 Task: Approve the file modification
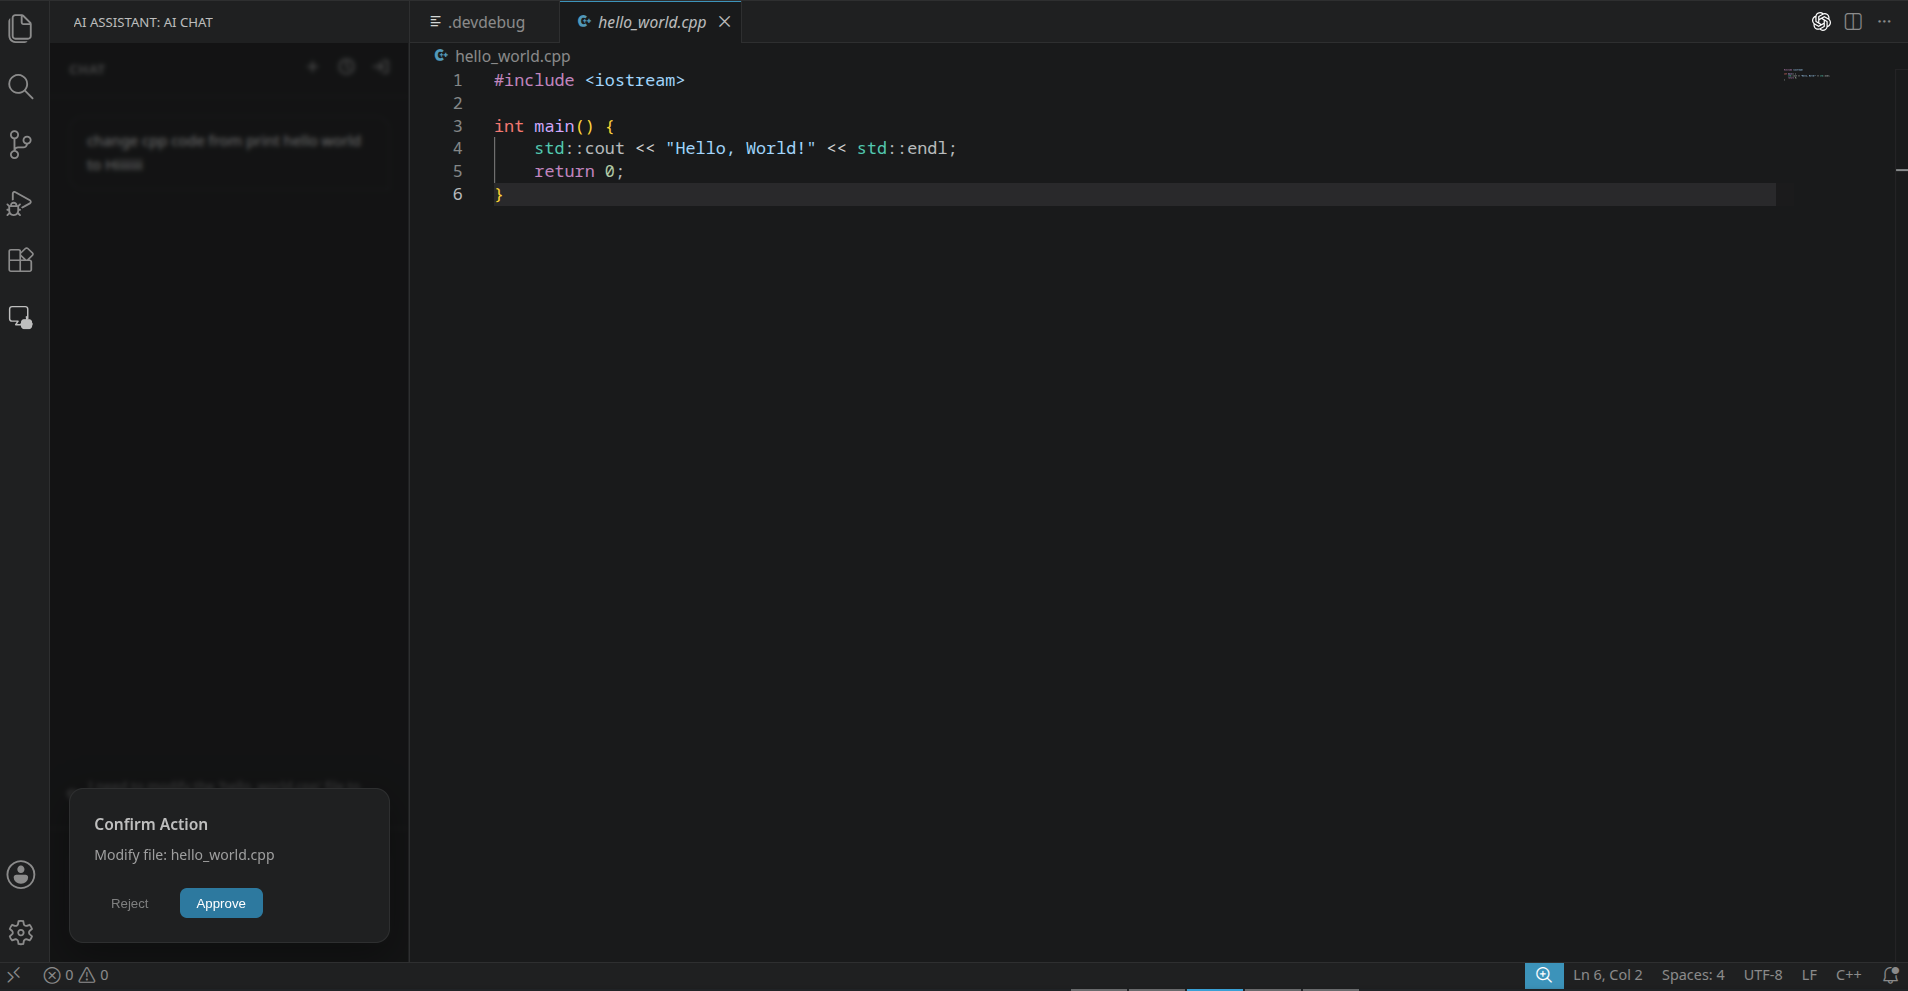(221, 903)
